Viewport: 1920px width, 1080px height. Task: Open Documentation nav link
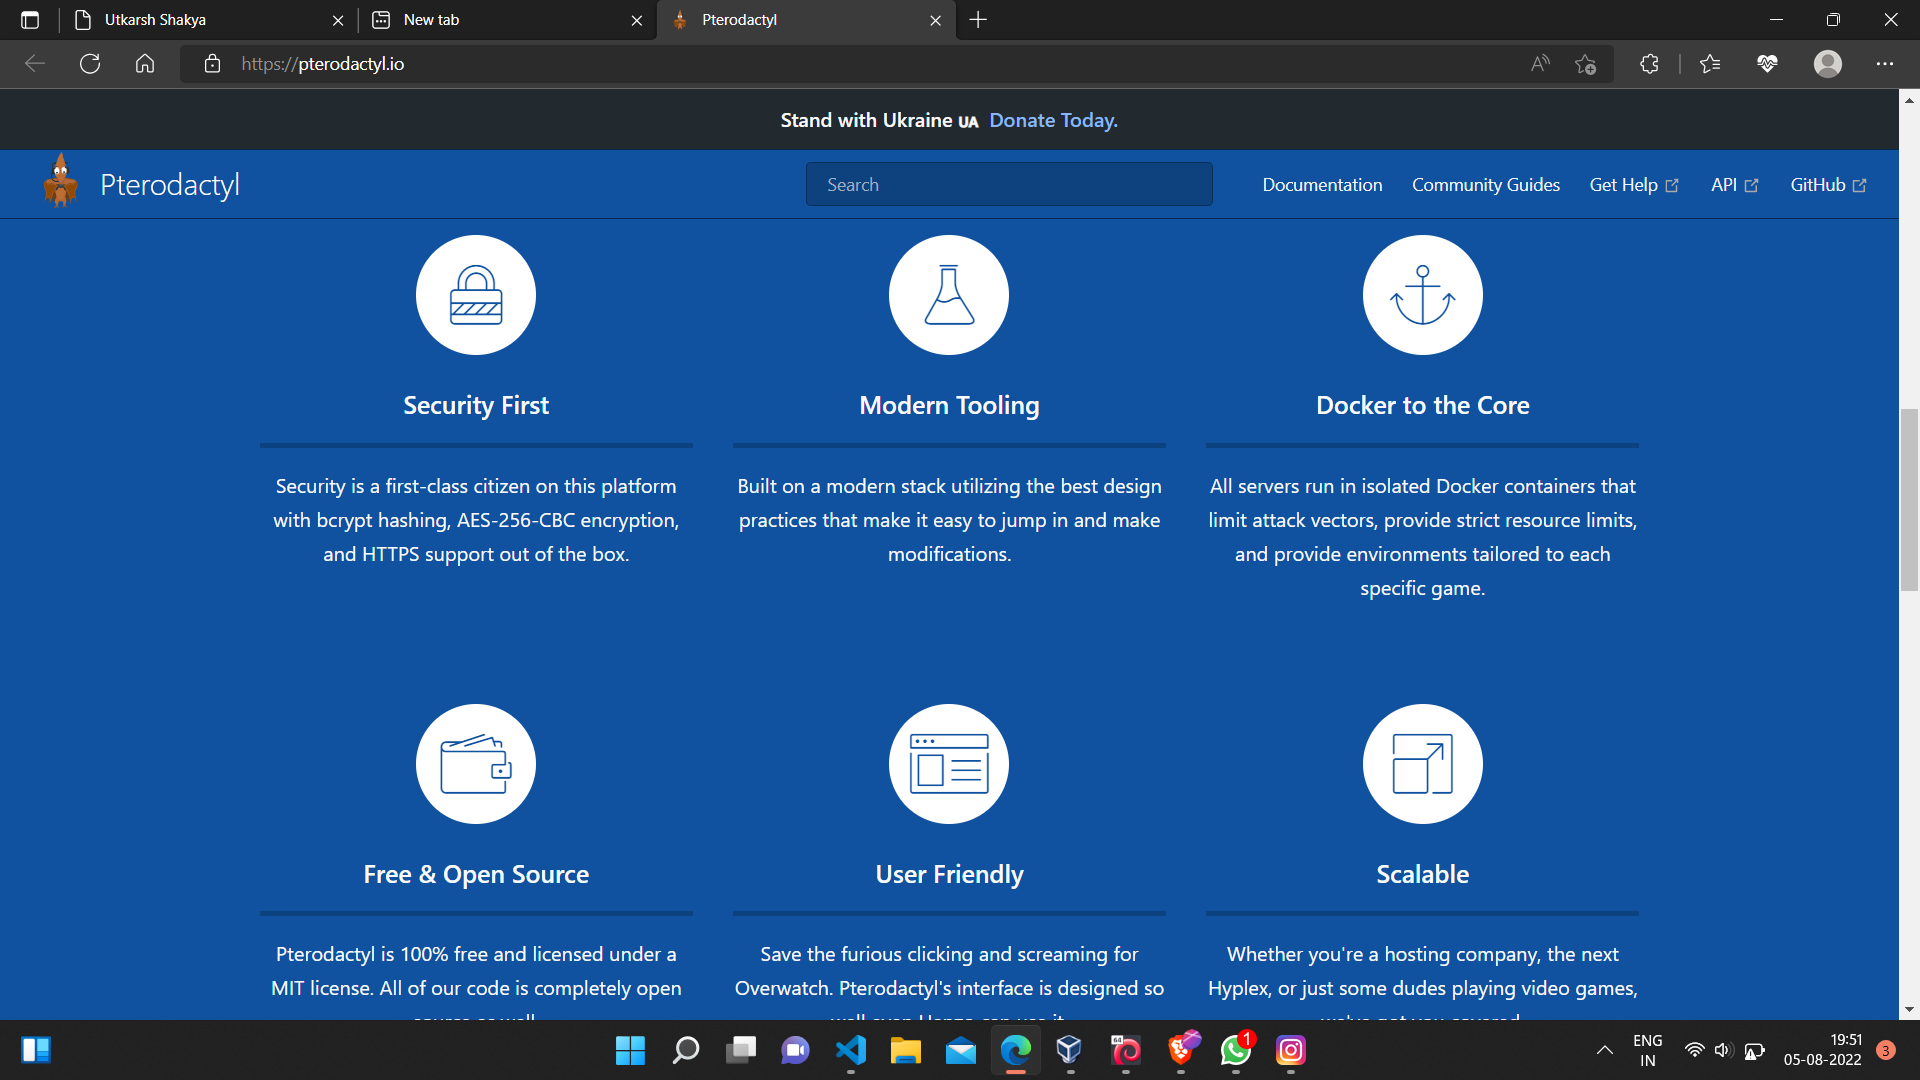click(1322, 185)
